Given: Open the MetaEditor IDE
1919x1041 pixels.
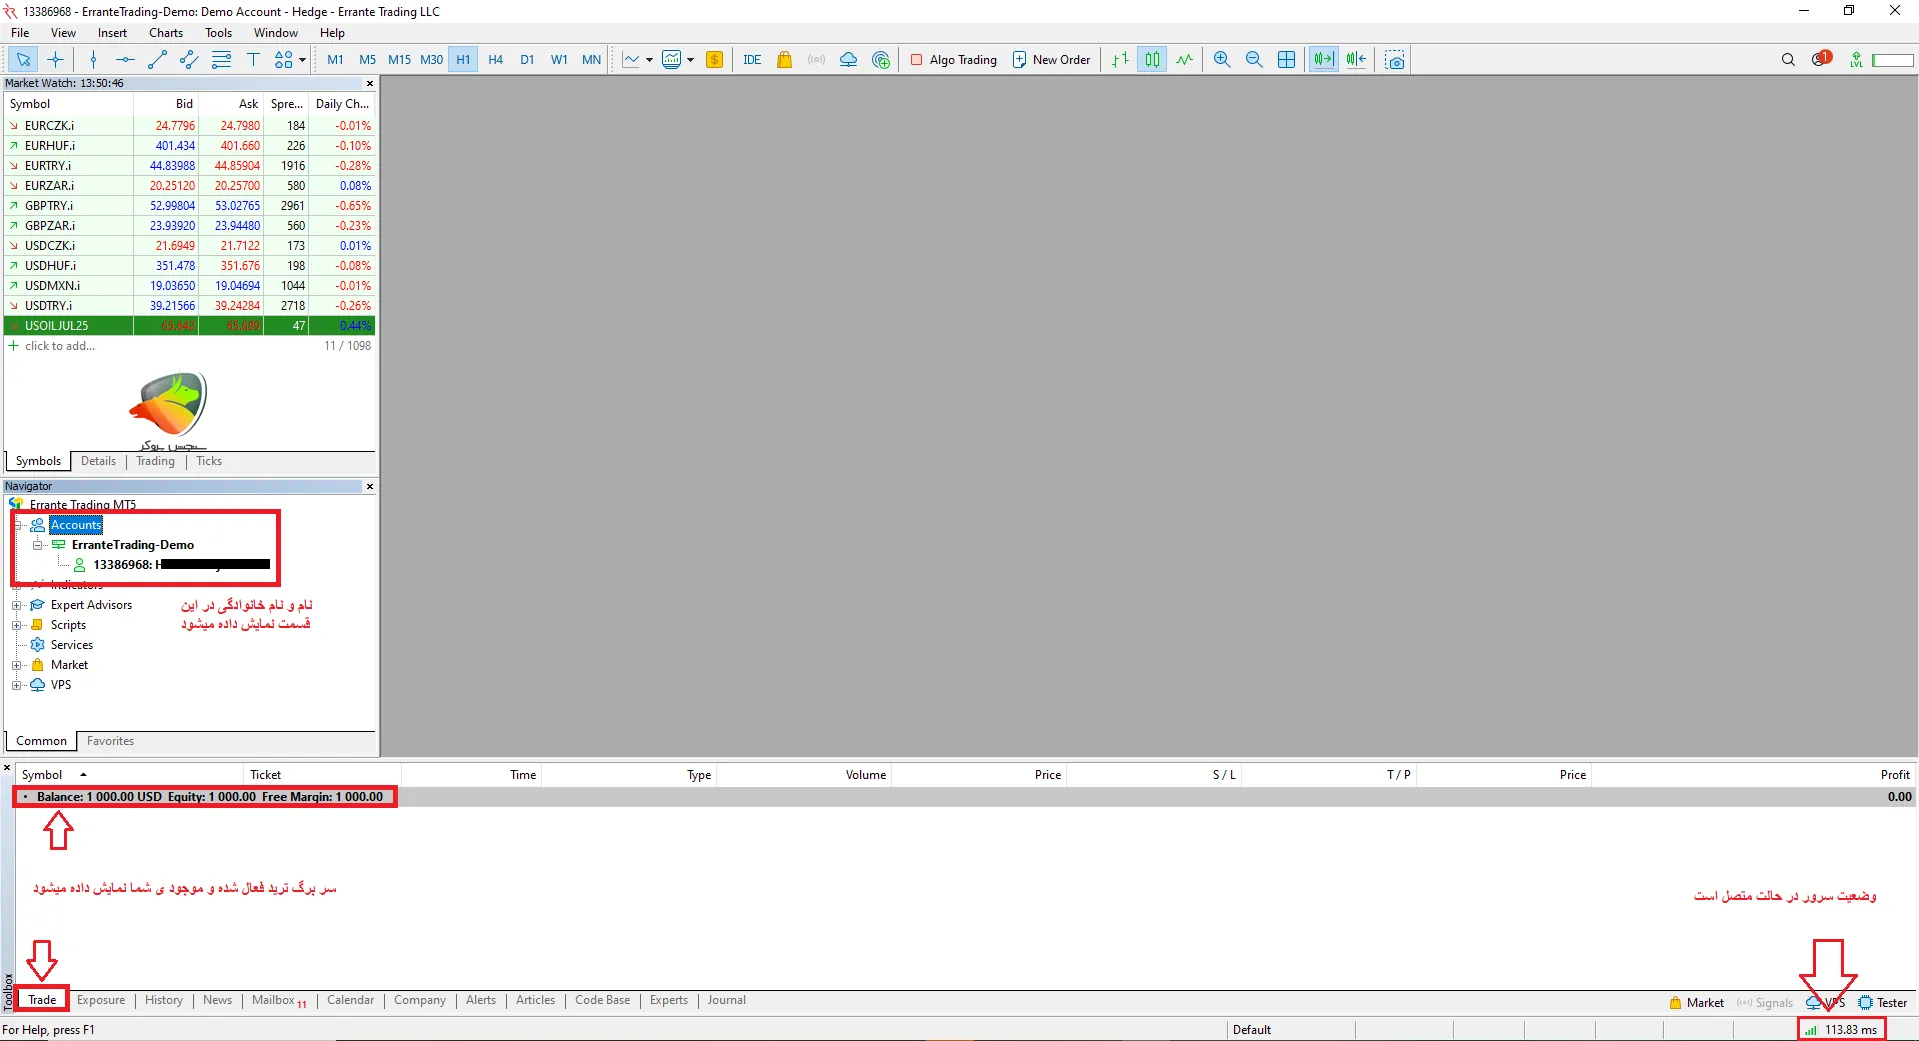Looking at the screenshot, I should pyautogui.click(x=752, y=60).
